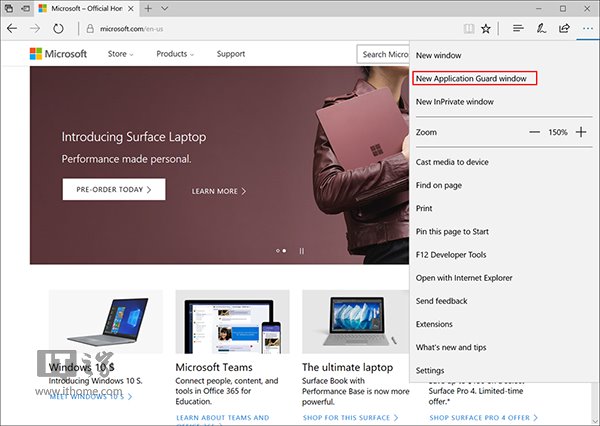
Task: Choose Cast media to device
Action: tap(452, 162)
